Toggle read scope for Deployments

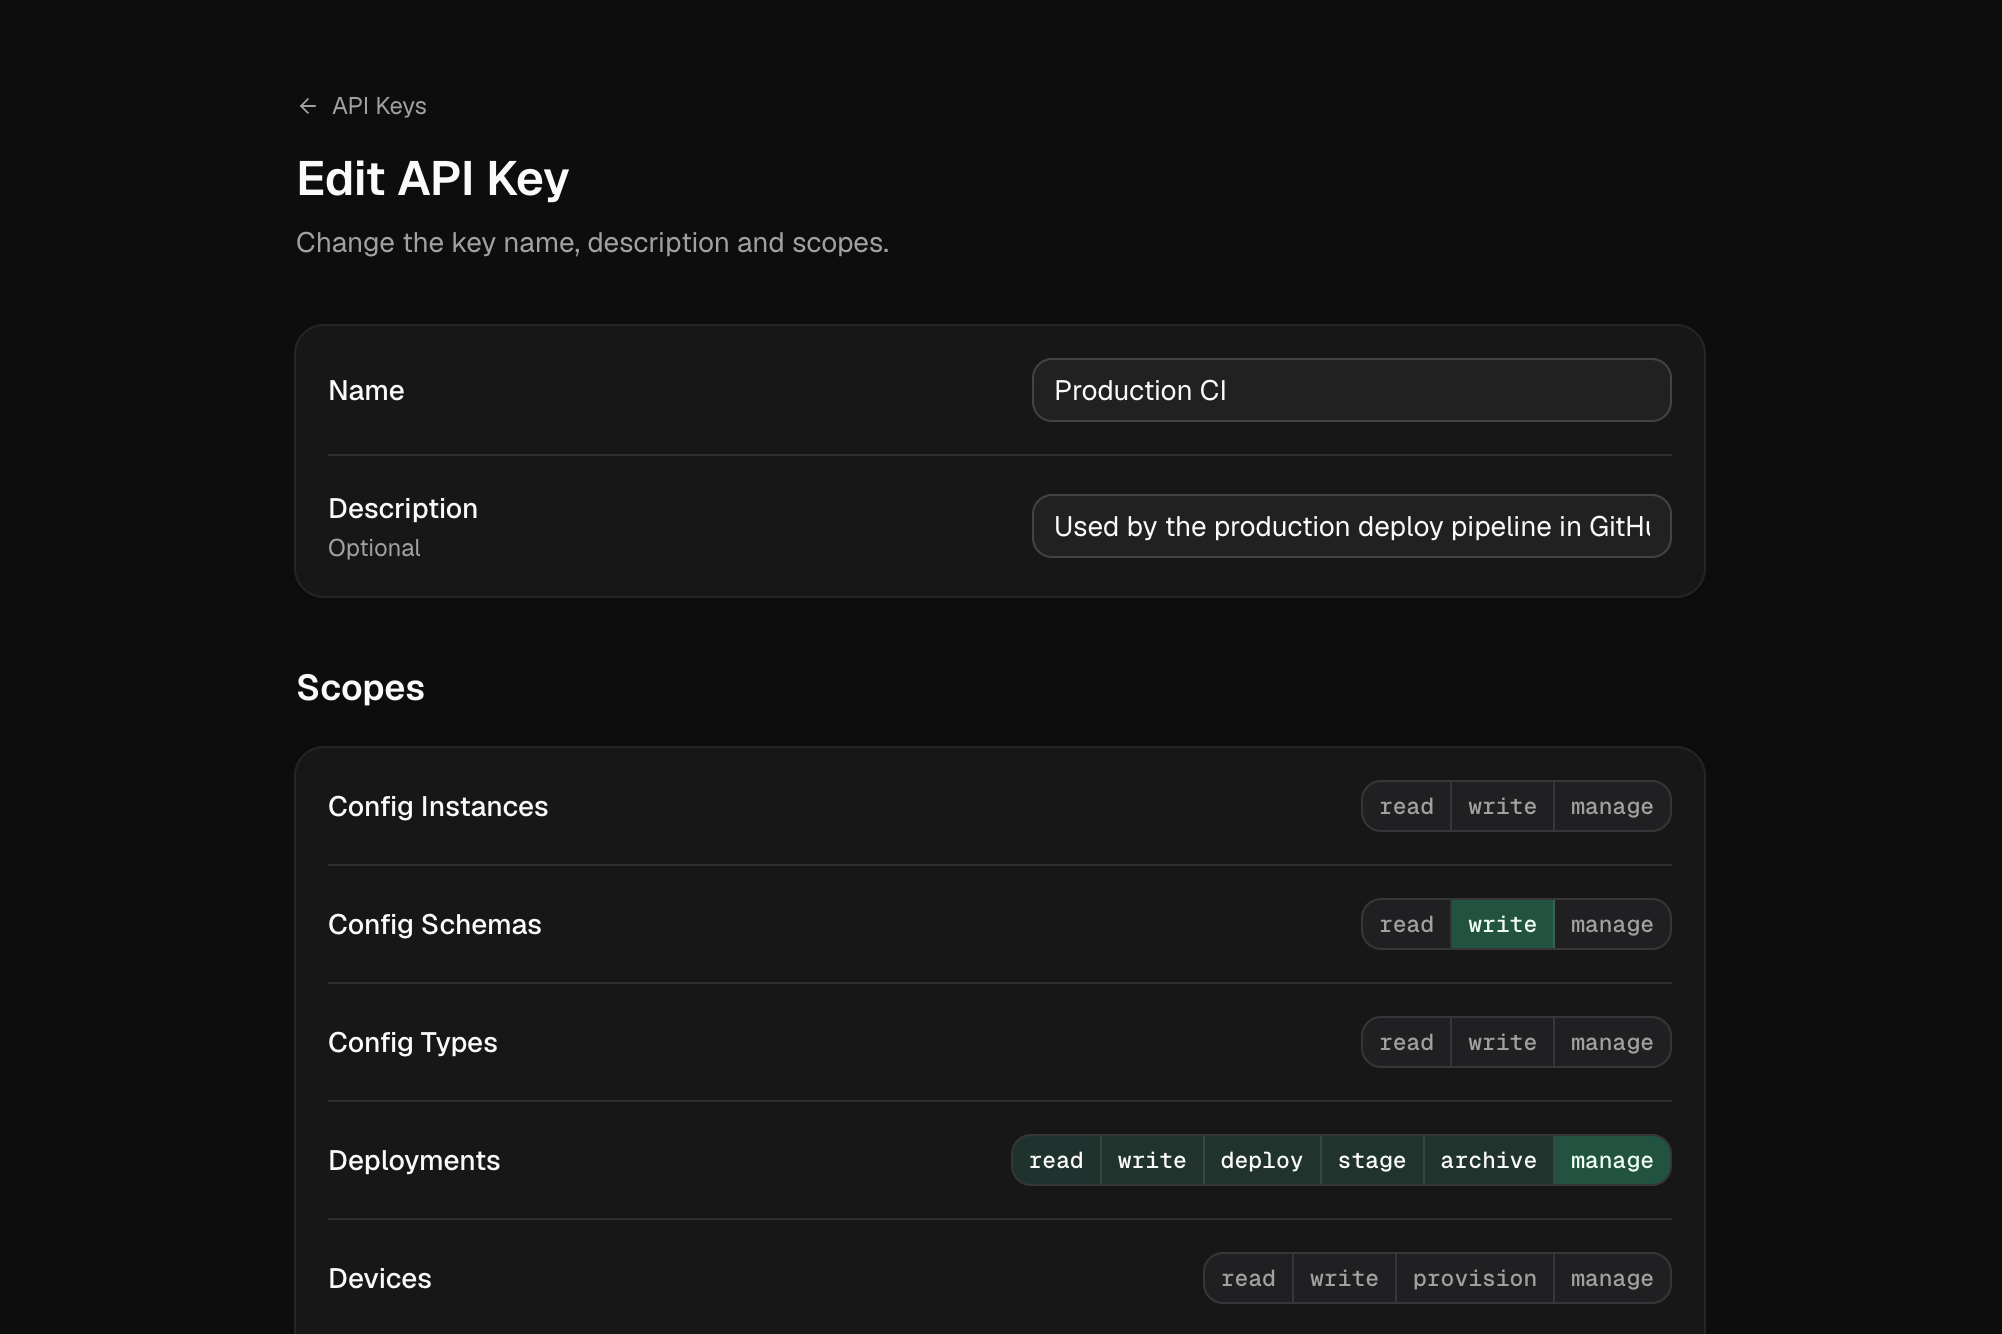pyautogui.click(x=1056, y=1160)
